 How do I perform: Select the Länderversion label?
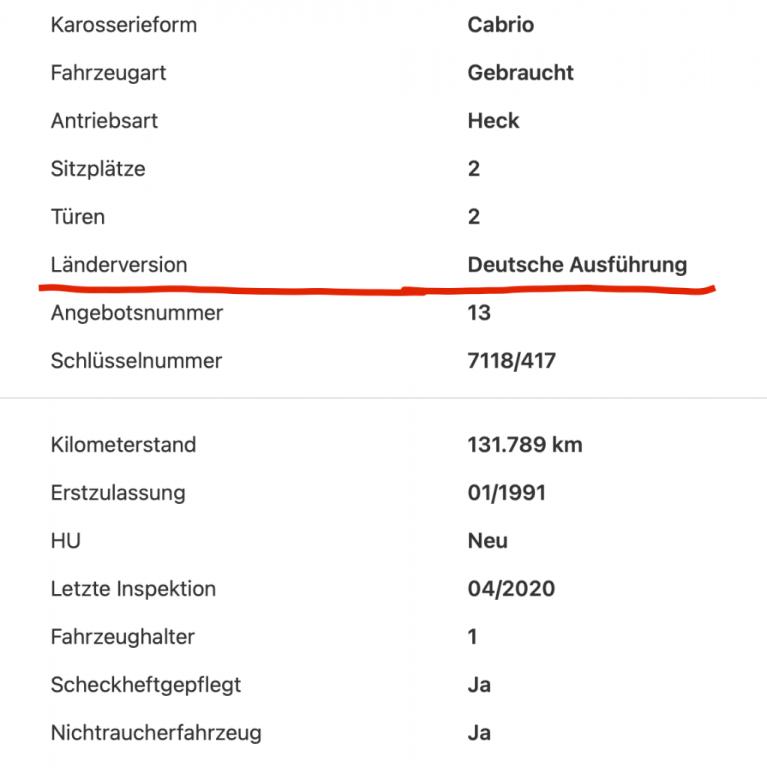click(x=119, y=265)
